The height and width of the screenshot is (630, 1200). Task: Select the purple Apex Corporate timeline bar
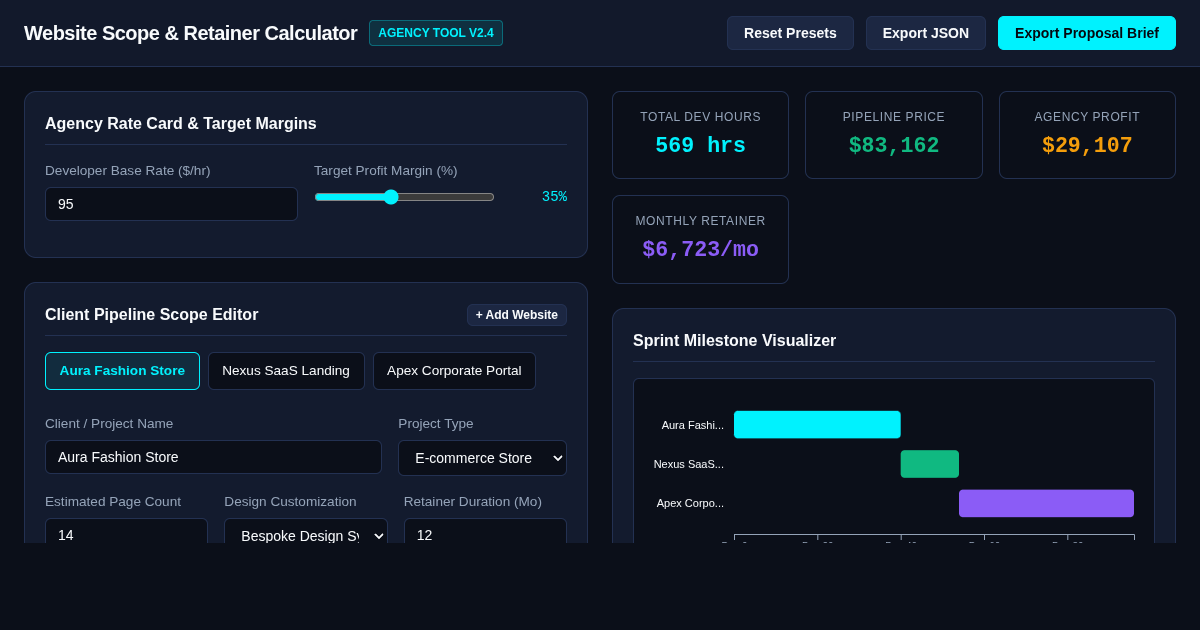coord(1046,503)
